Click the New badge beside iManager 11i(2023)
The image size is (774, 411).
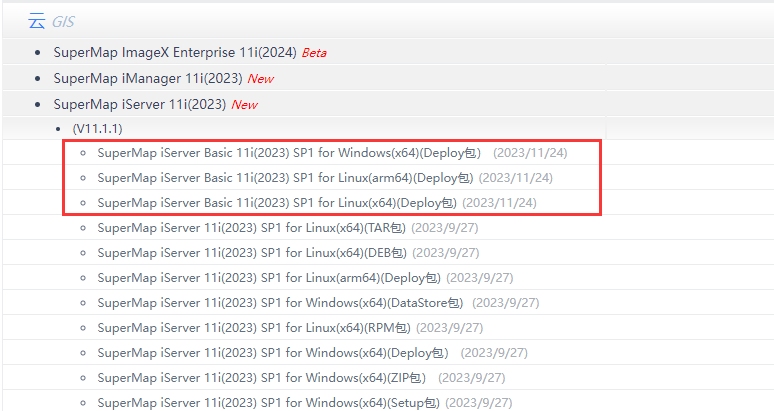click(x=260, y=79)
